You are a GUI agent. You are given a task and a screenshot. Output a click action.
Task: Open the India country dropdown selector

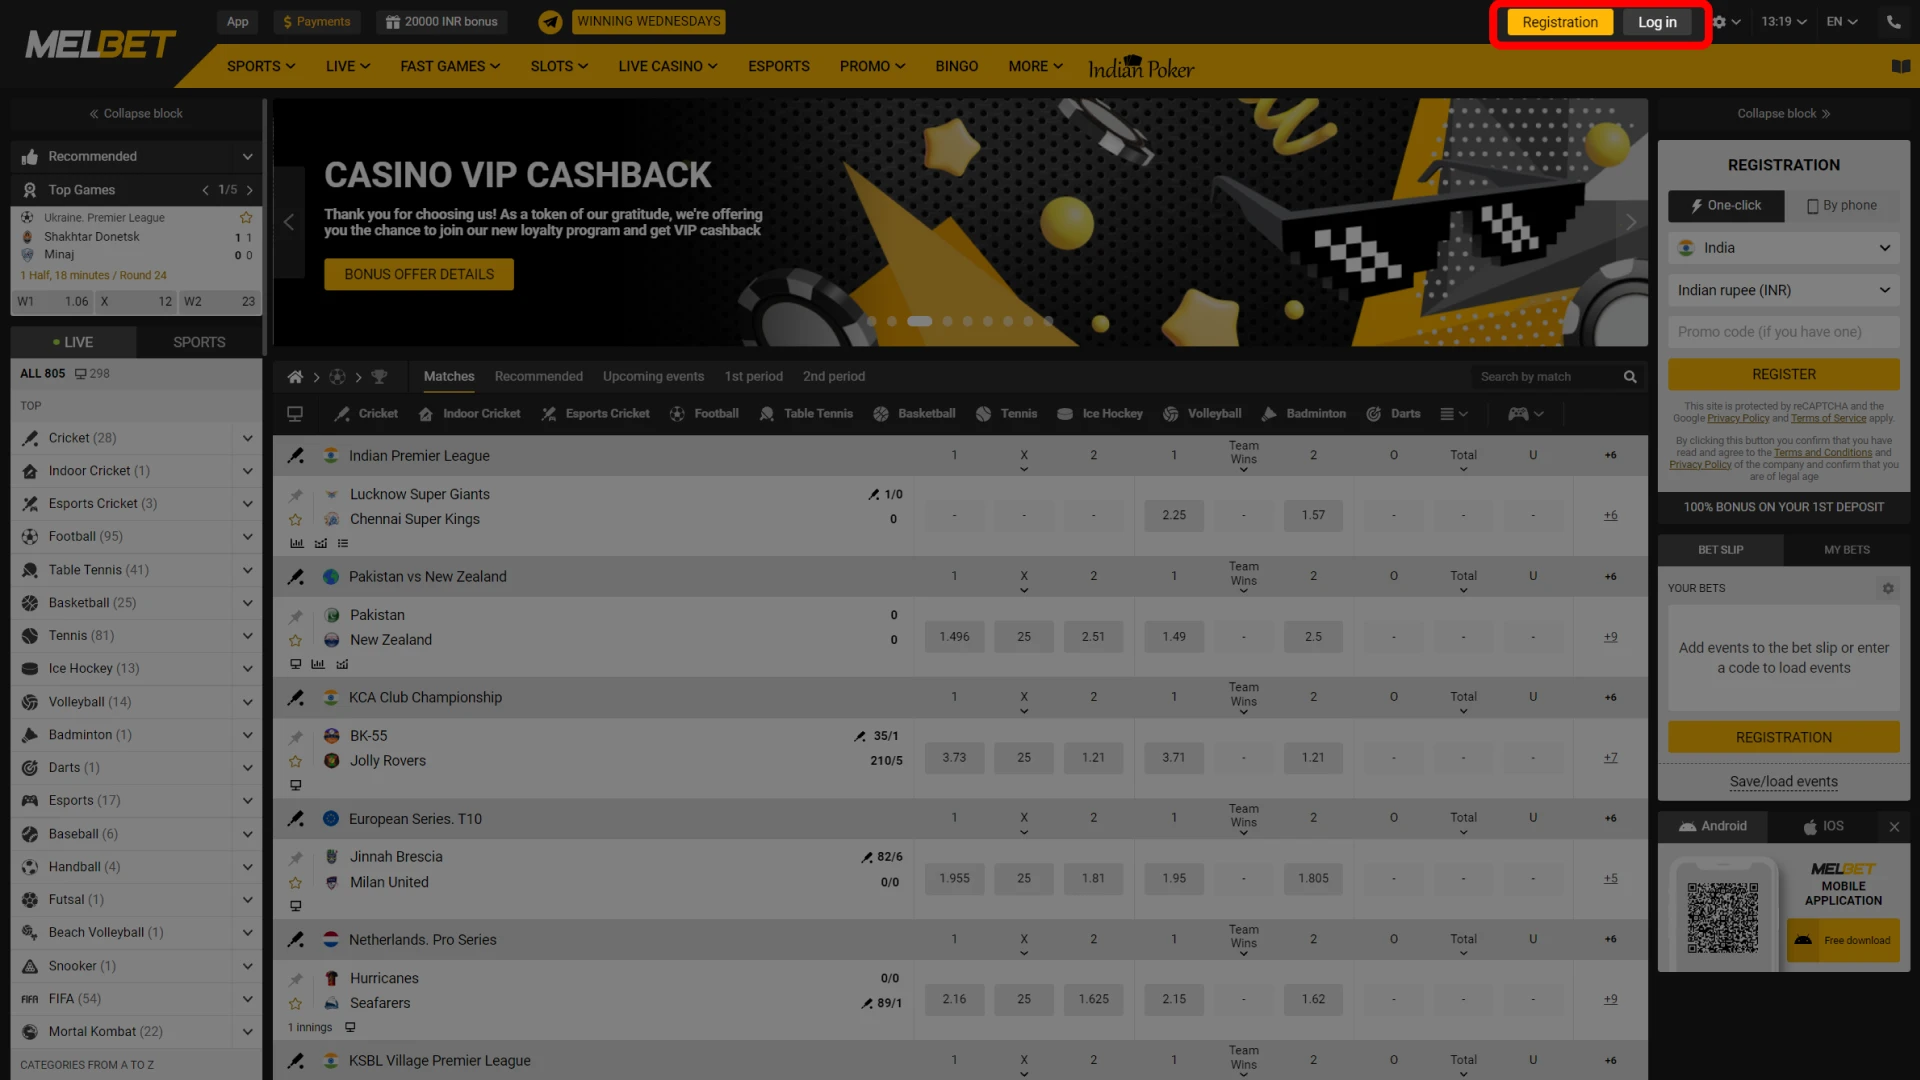tap(1784, 248)
